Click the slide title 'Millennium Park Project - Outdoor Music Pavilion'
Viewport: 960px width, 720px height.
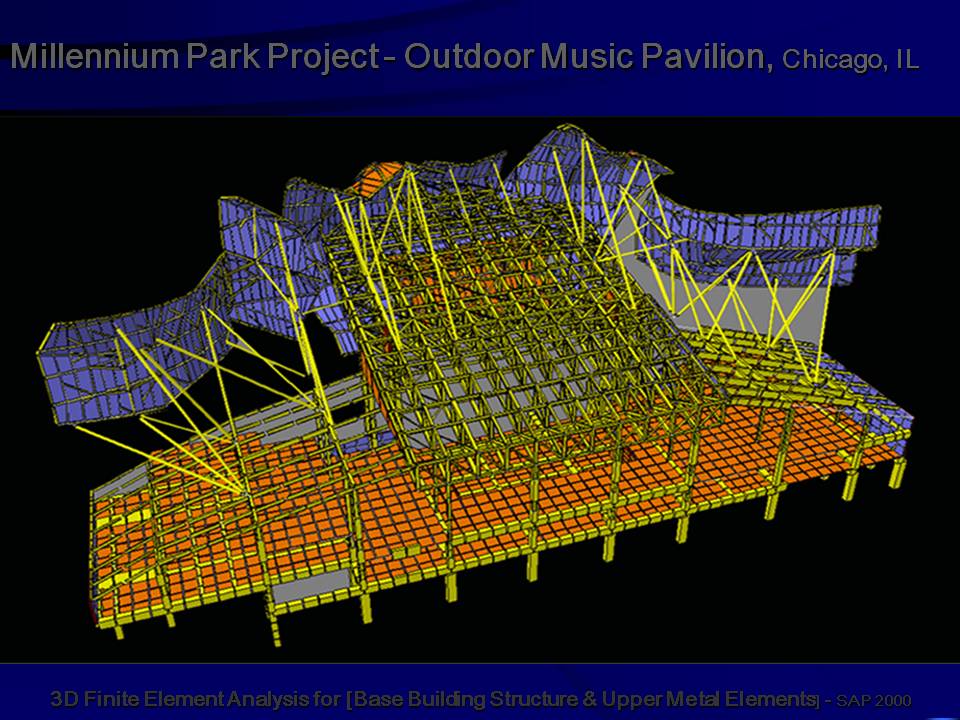(x=392, y=57)
